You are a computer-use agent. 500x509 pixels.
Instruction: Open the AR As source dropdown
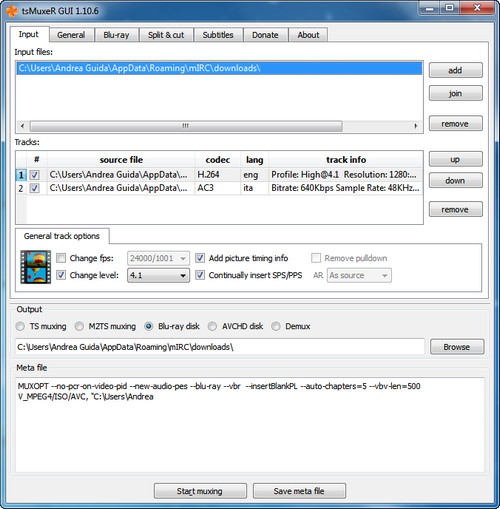pyautogui.click(x=359, y=275)
